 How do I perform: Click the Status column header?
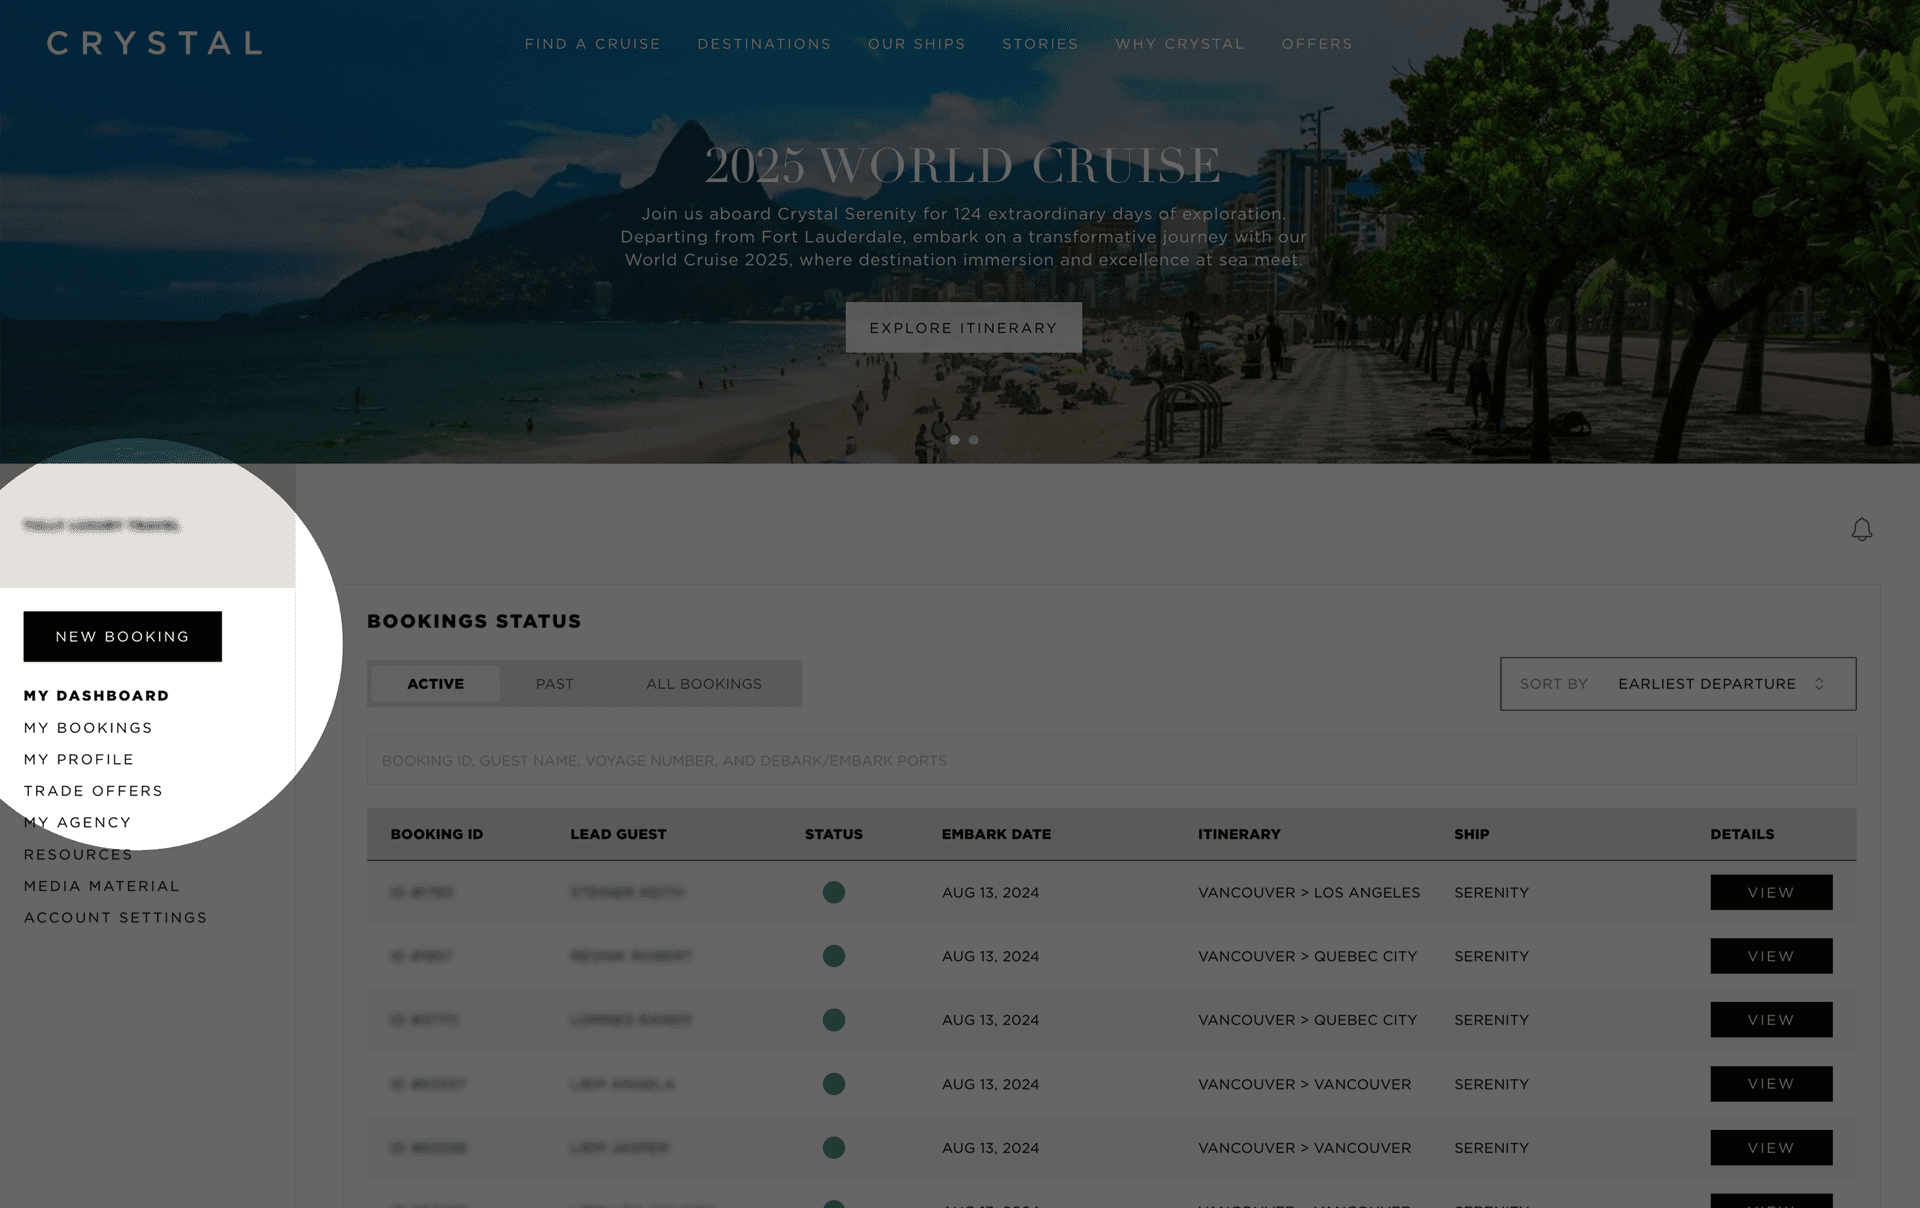click(833, 834)
